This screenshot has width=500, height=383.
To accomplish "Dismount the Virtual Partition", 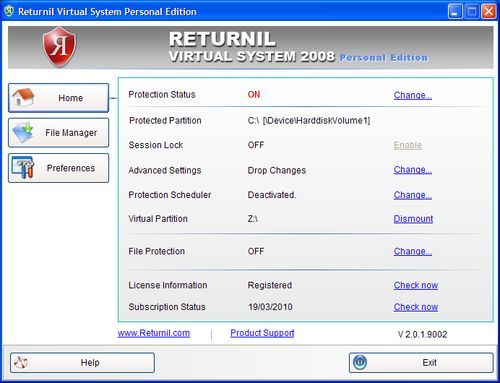I will point(413,219).
